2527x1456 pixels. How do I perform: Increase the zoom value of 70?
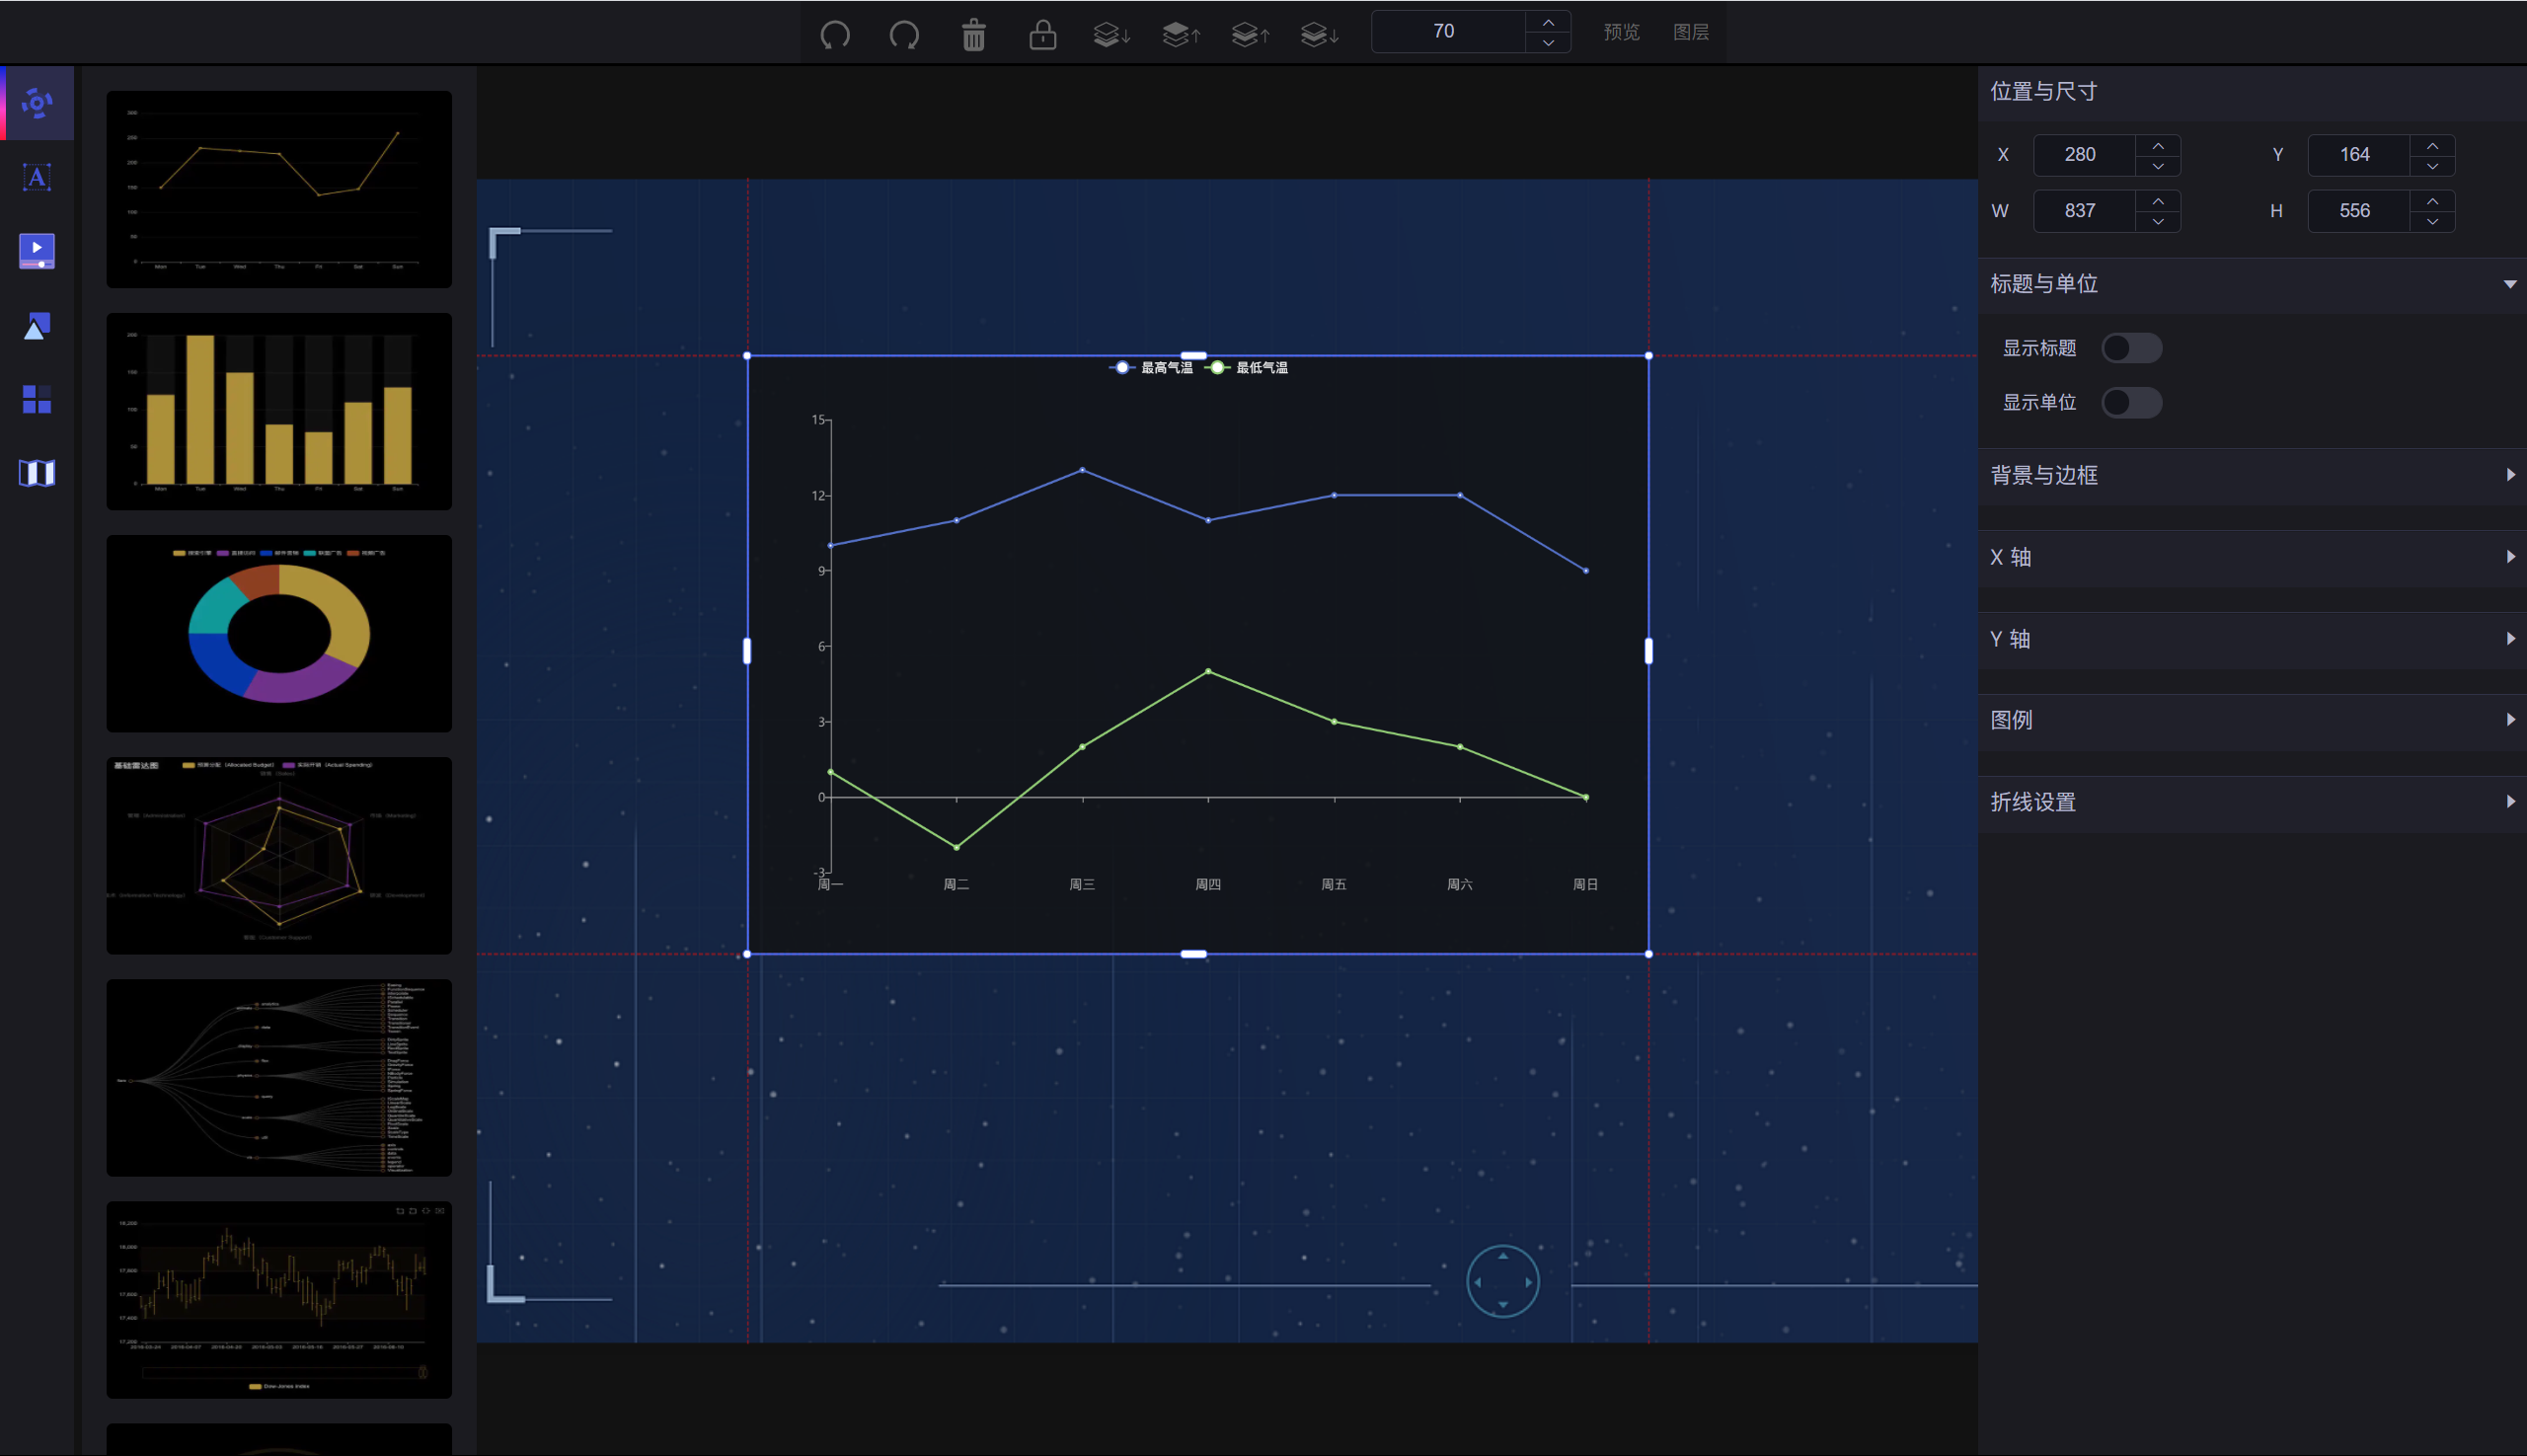point(1548,22)
